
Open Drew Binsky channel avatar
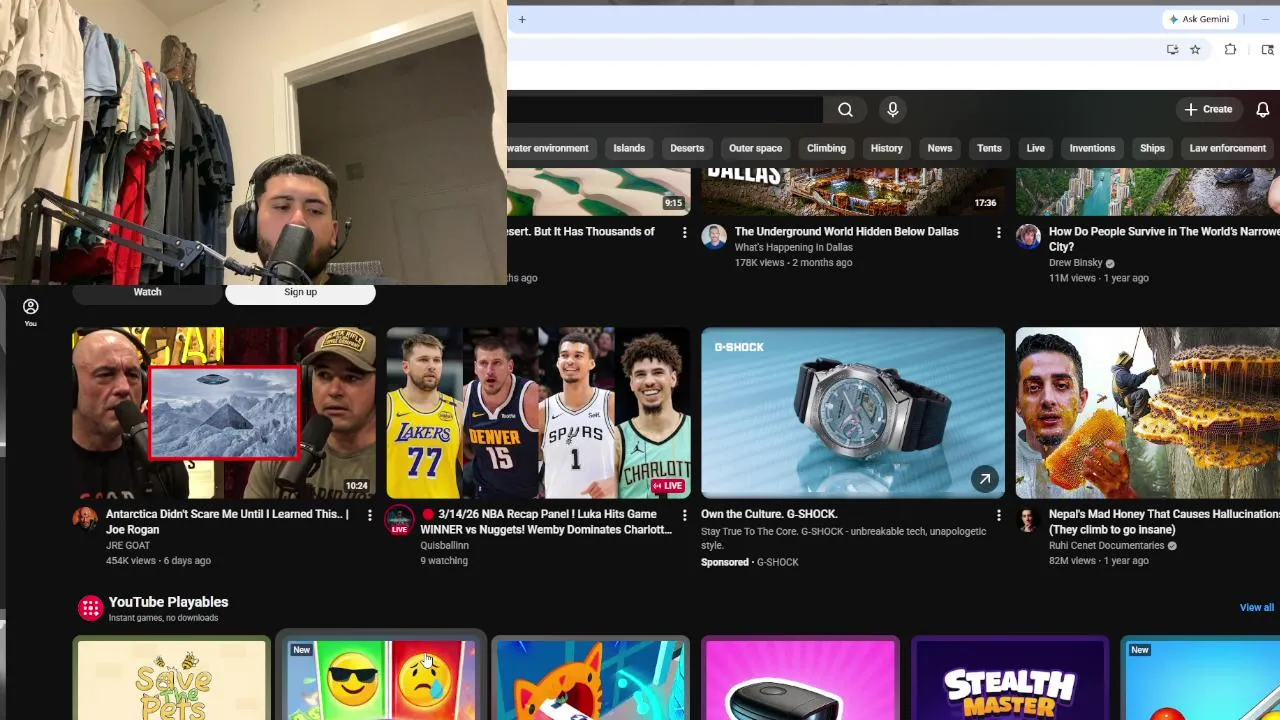coord(1028,236)
